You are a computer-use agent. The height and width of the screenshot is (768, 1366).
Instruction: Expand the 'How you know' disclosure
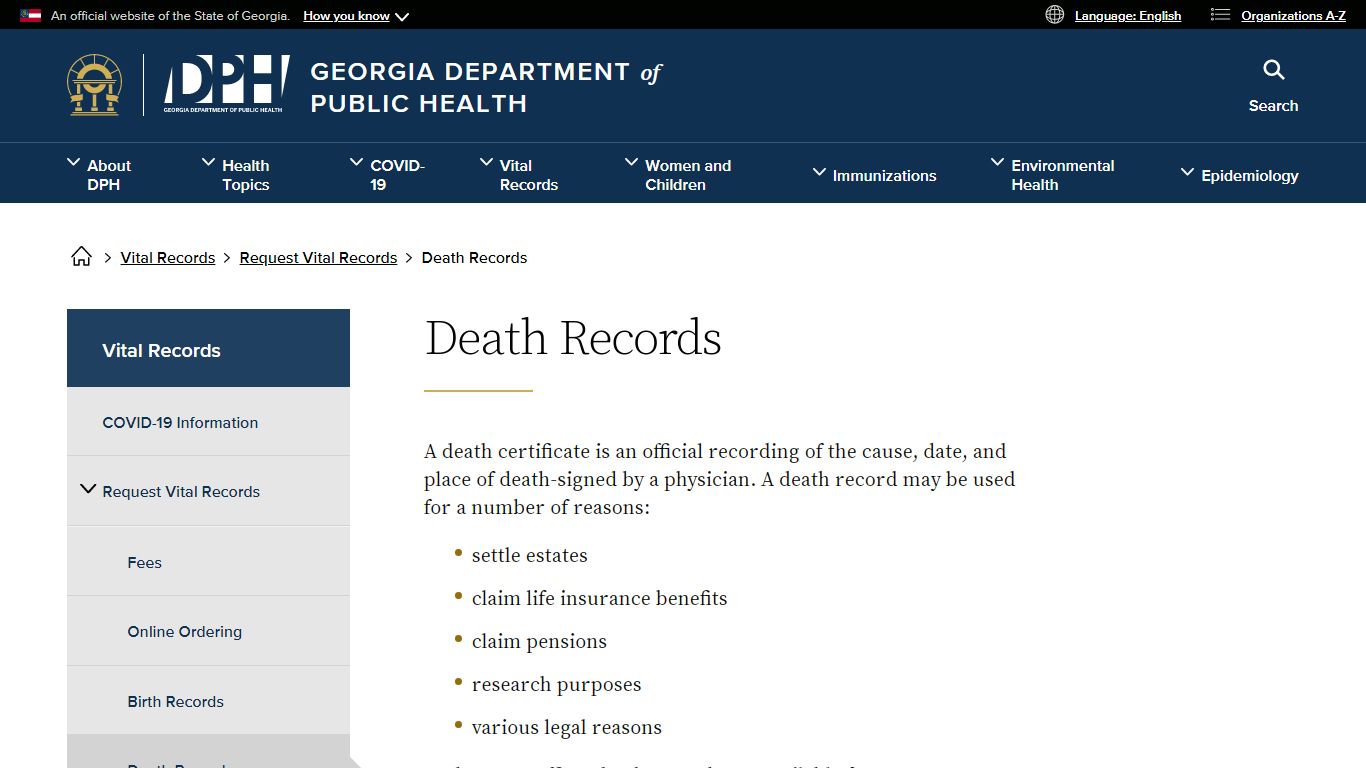coord(356,16)
